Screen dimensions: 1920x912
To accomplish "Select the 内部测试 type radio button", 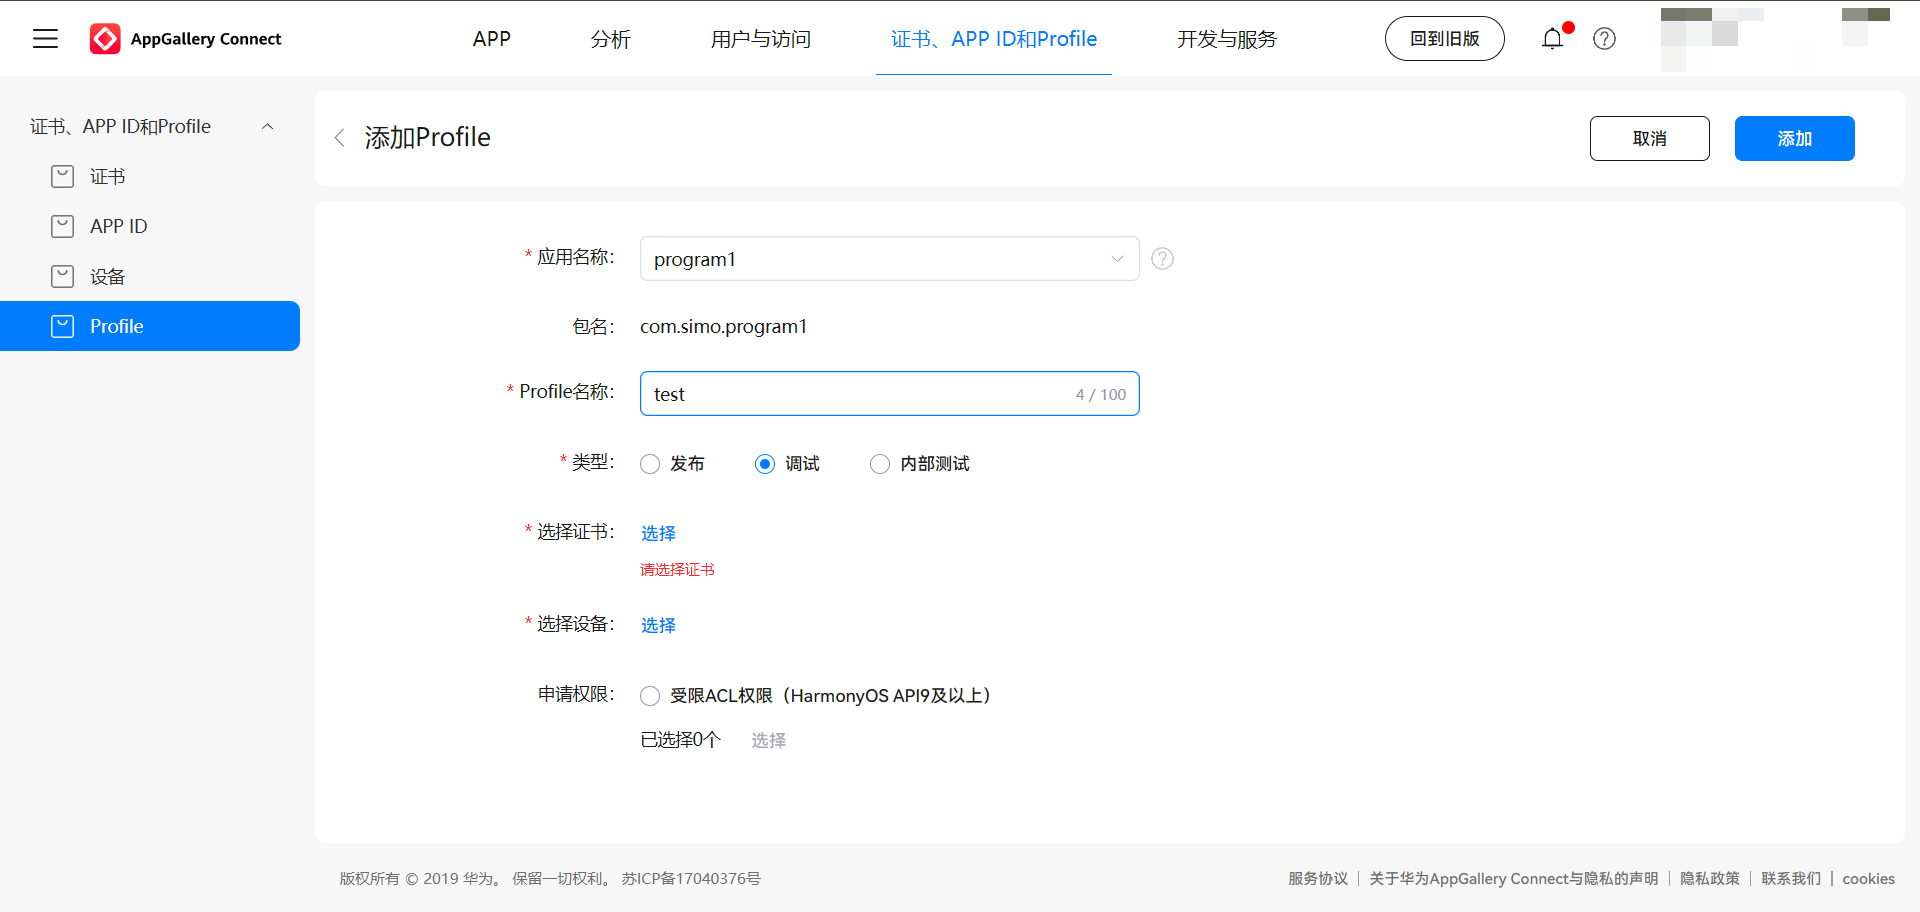I will click(x=880, y=464).
